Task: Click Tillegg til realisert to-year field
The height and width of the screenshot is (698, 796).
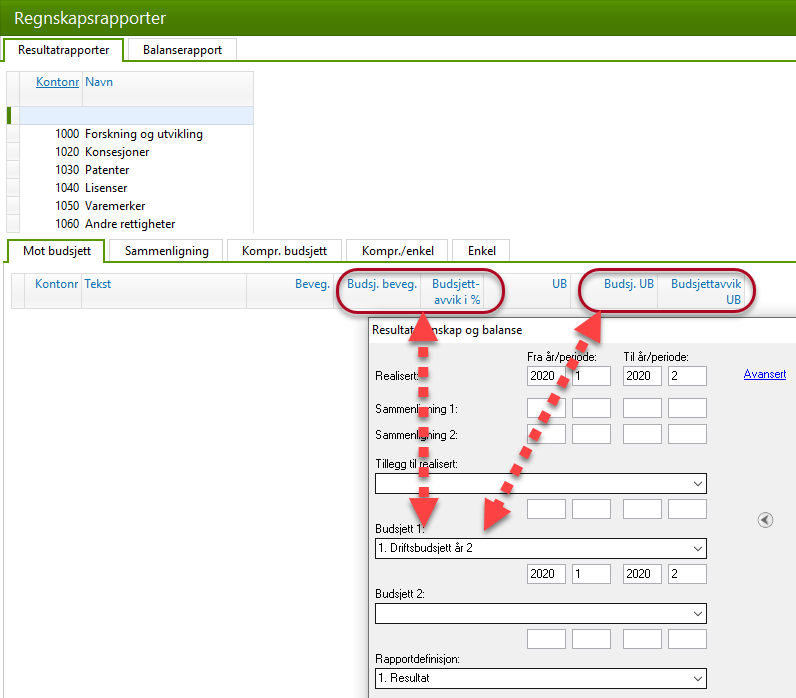Action: pyautogui.click(x=642, y=509)
